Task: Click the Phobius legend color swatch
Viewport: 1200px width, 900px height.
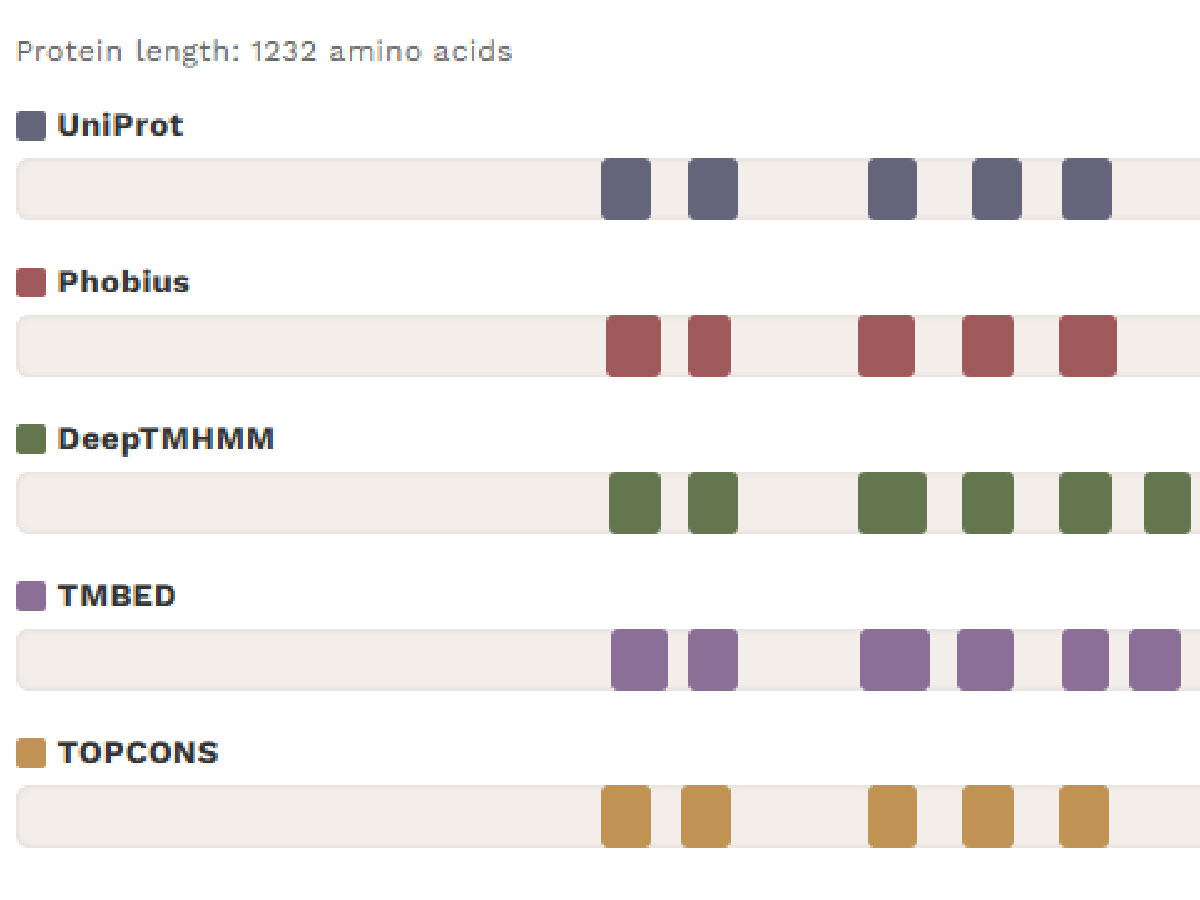Action: (x=31, y=282)
